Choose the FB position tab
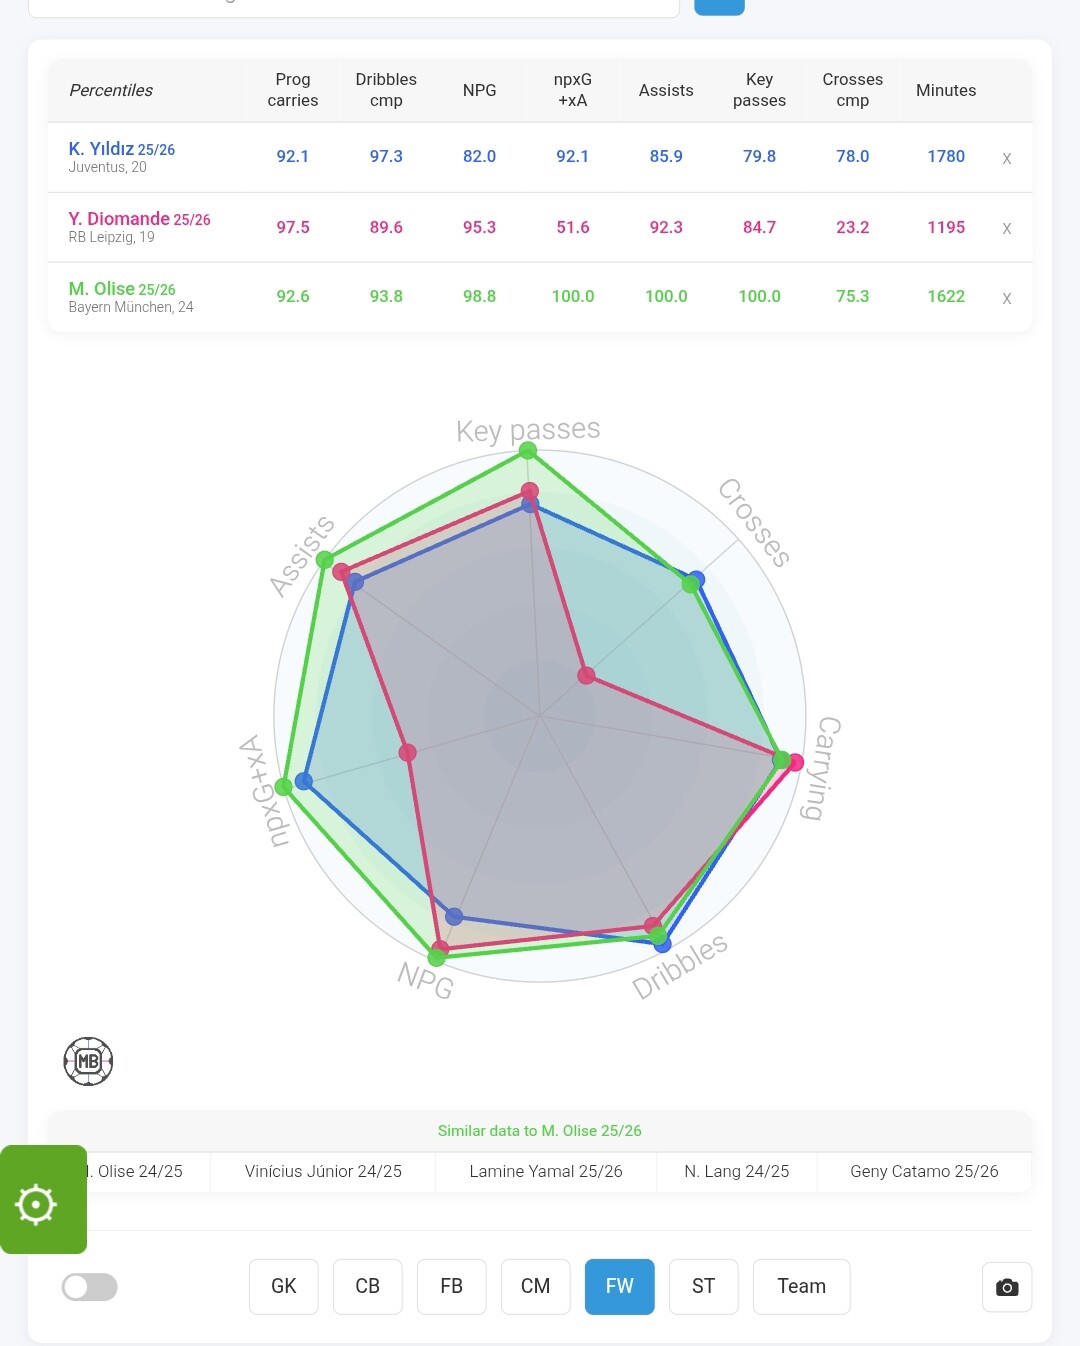 click(452, 1286)
